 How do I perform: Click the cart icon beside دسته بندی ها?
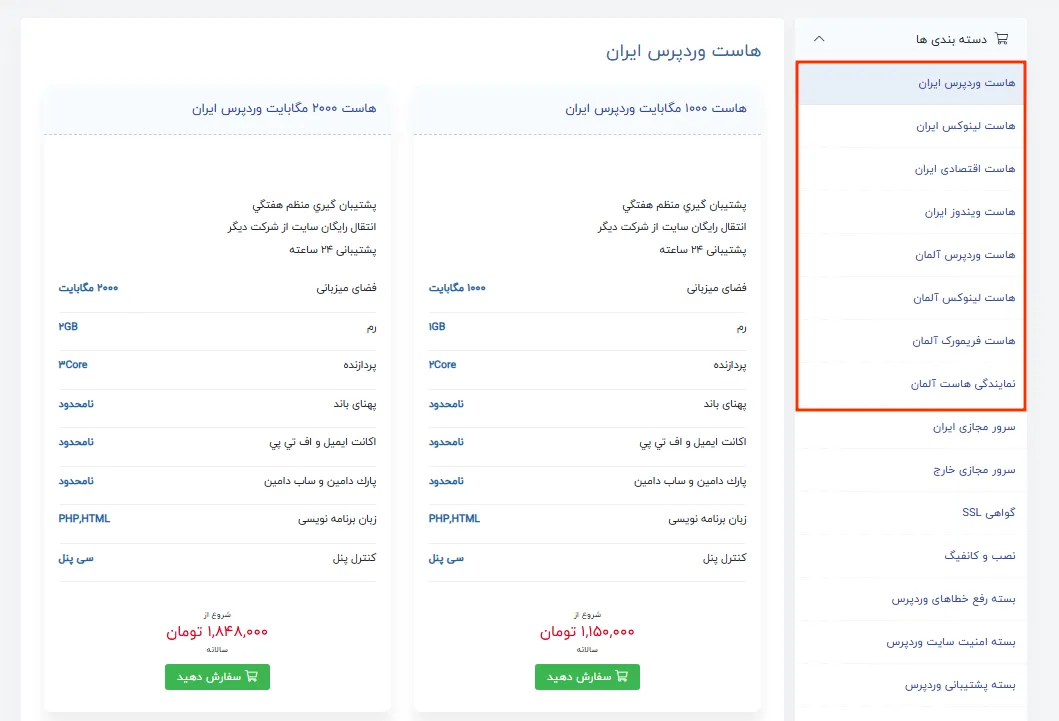tap(1002, 38)
